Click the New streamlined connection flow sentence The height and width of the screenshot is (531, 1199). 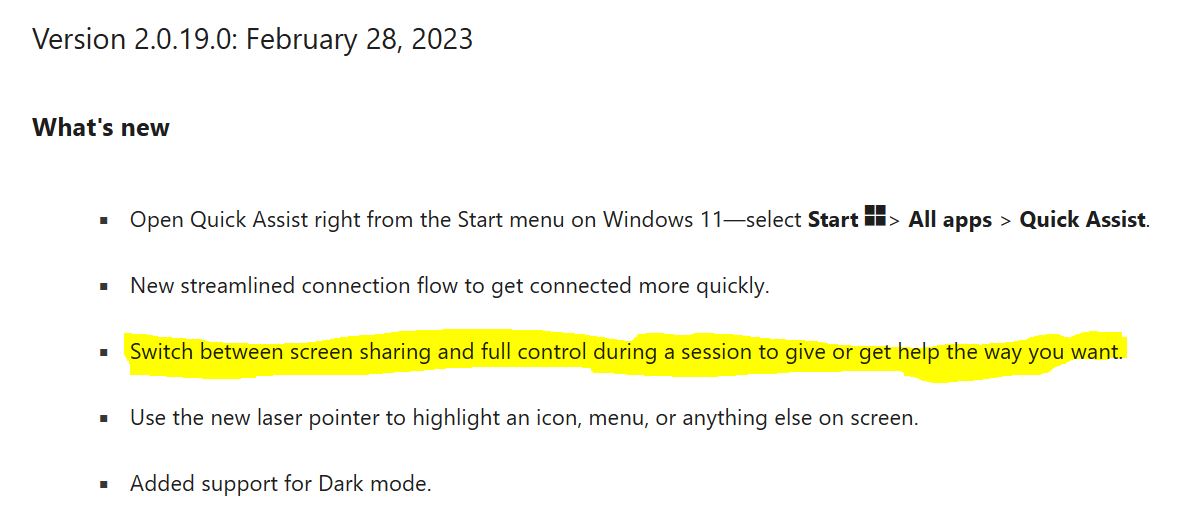pyautogui.click(x=450, y=286)
